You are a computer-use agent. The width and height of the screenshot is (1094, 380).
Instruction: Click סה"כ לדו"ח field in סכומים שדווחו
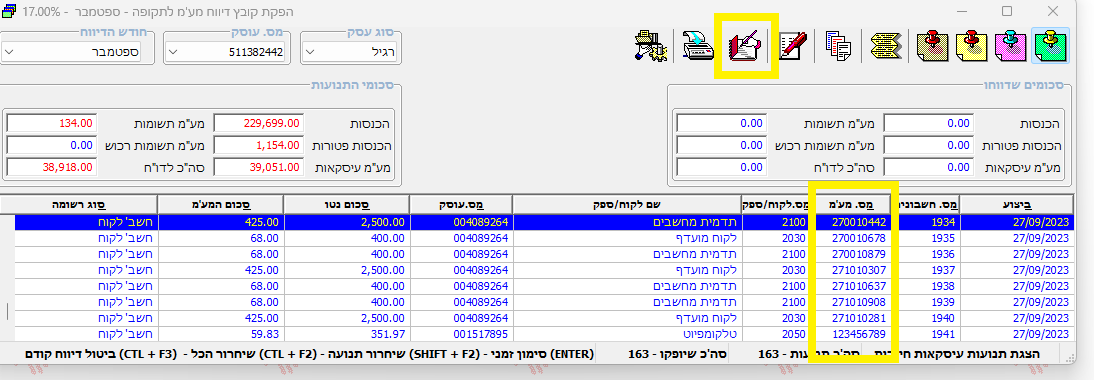pyautogui.click(x=721, y=167)
